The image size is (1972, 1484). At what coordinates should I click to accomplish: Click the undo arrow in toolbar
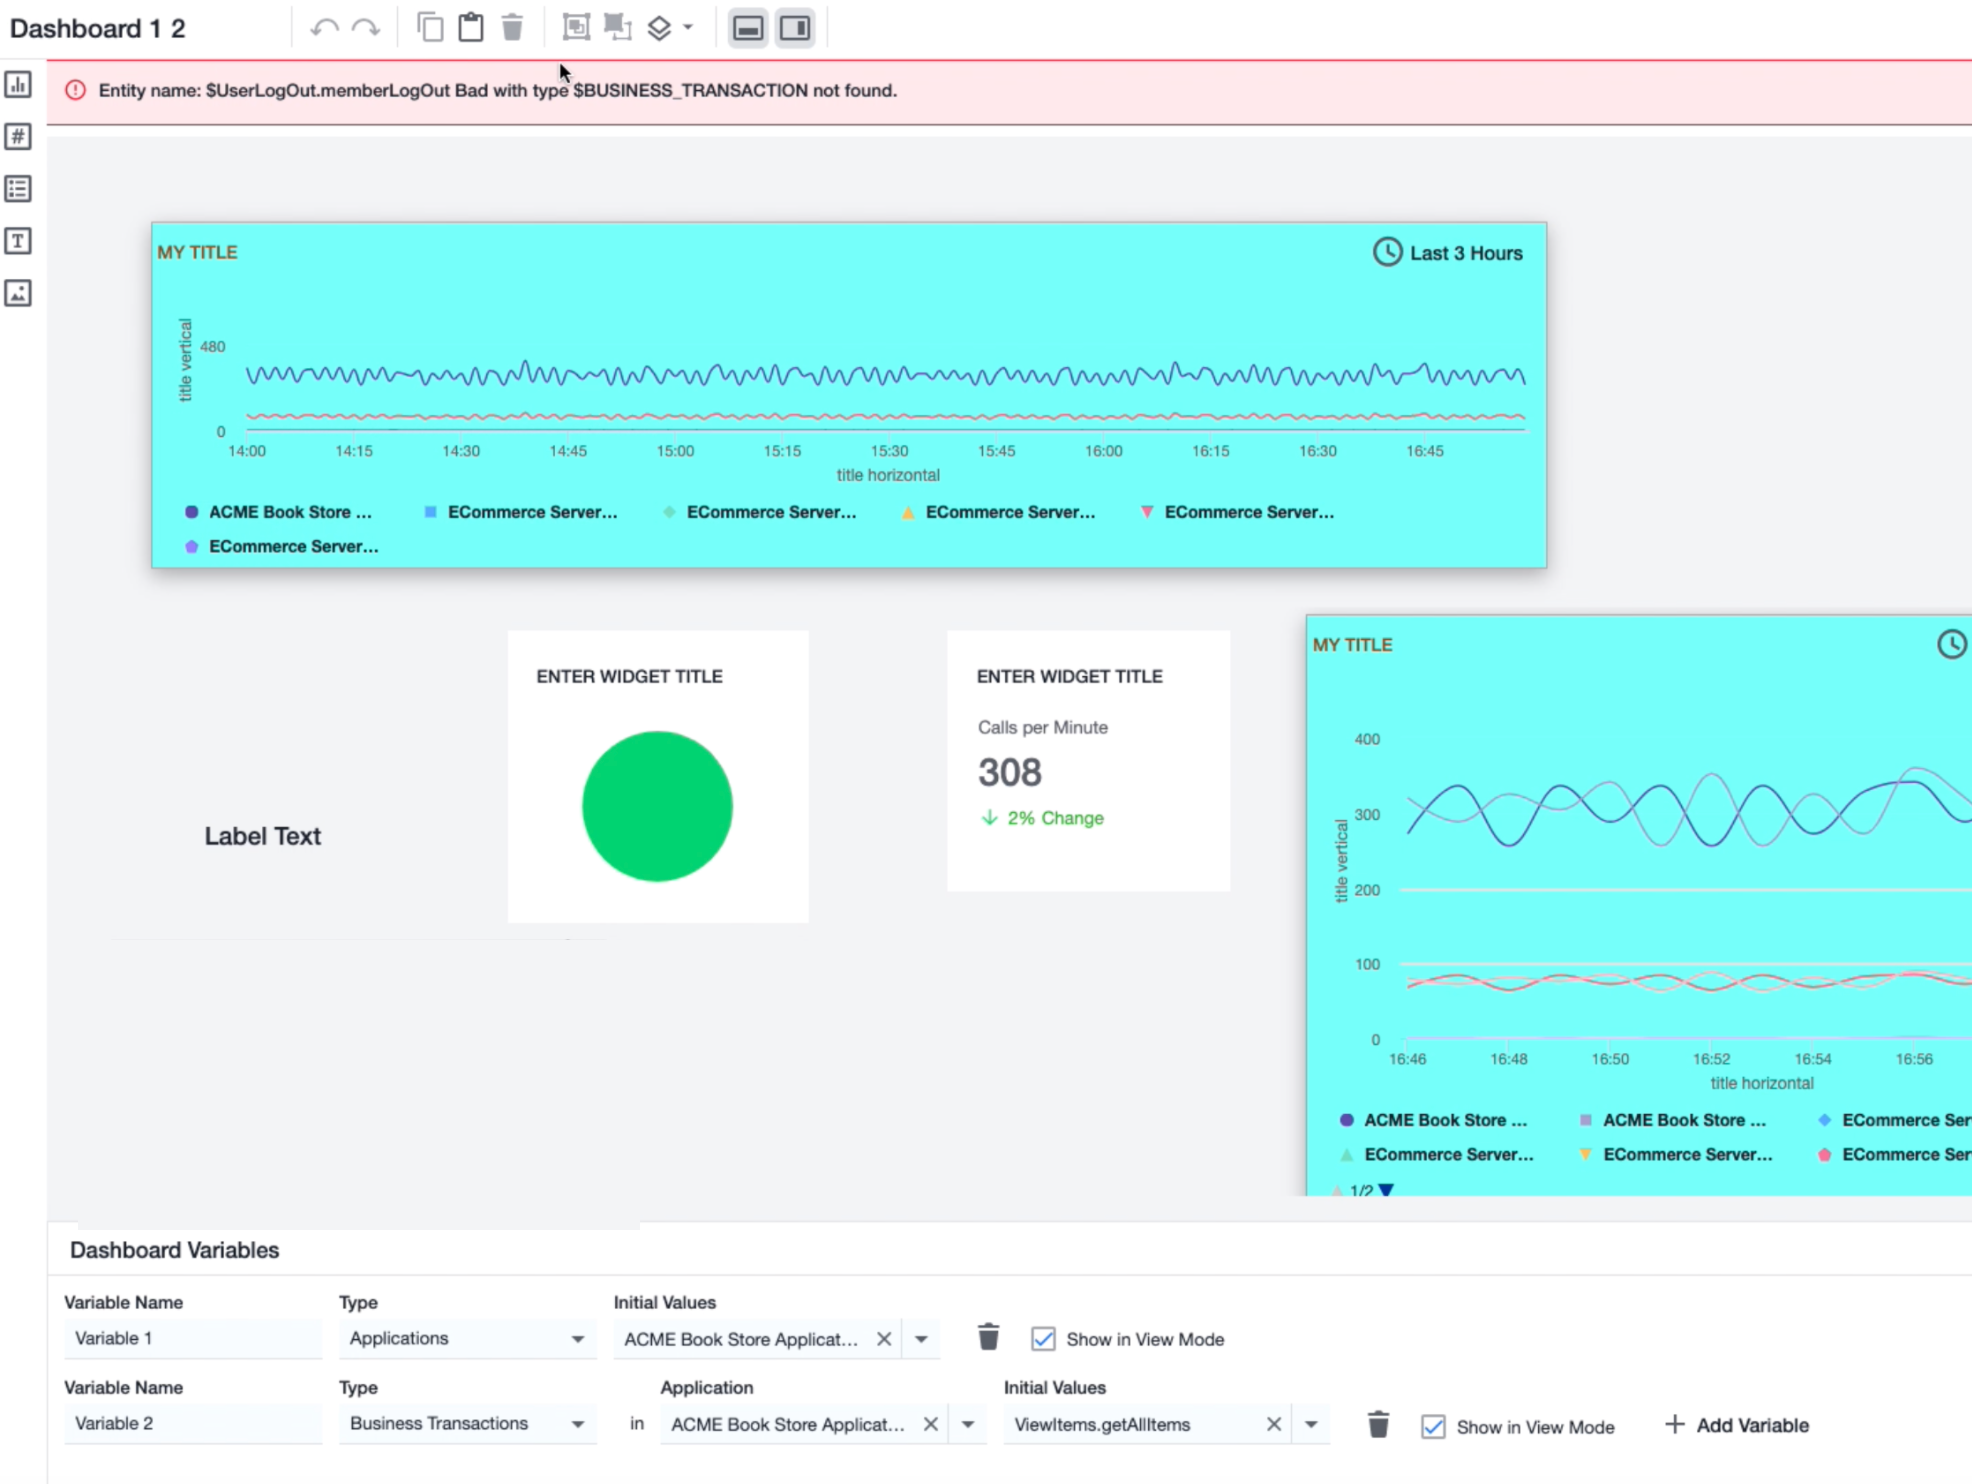coord(324,28)
